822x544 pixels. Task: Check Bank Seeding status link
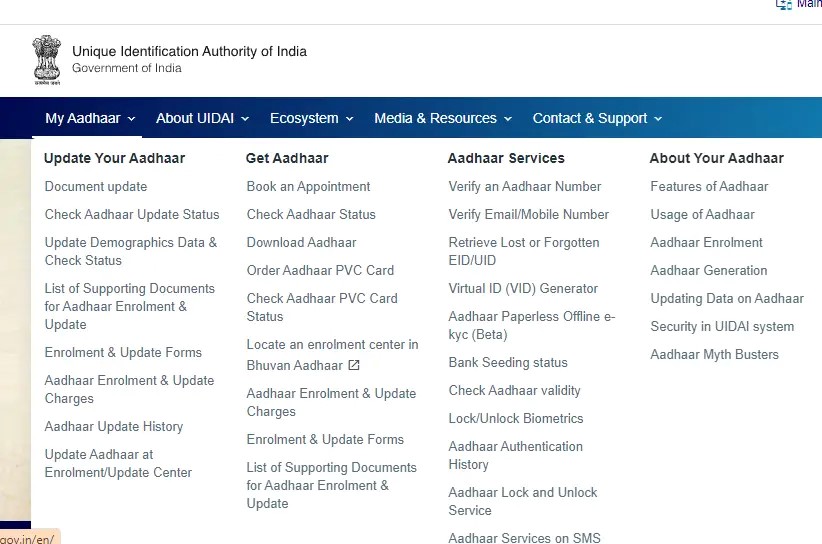(508, 363)
